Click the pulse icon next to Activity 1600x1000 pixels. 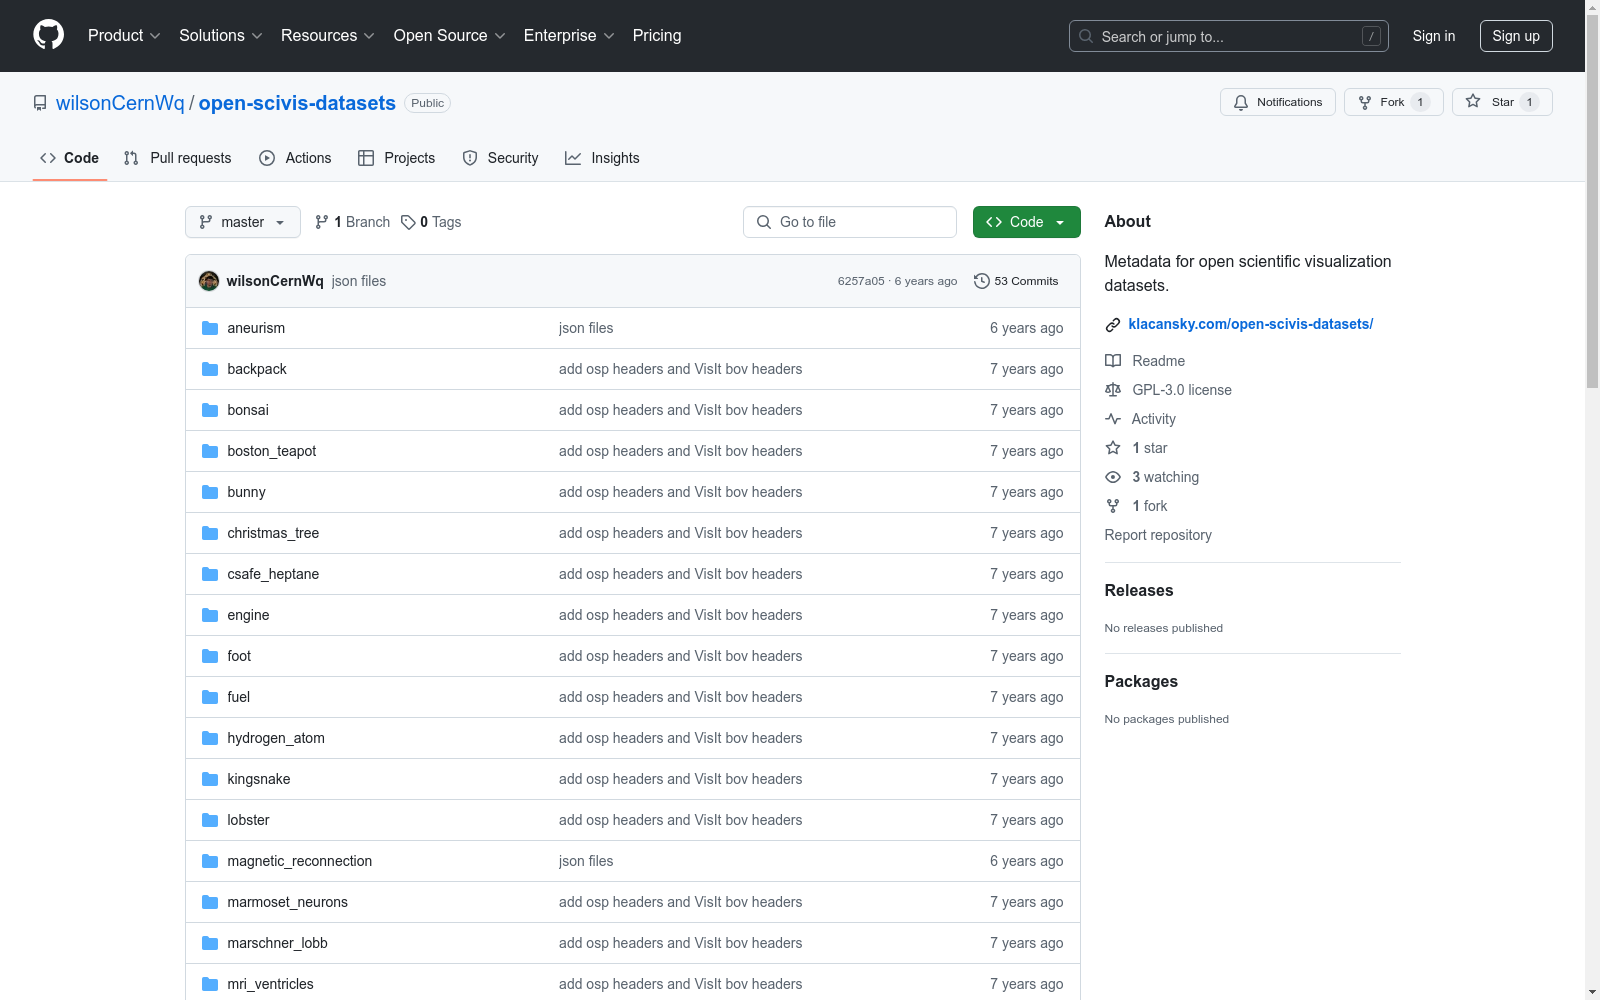point(1113,419)
